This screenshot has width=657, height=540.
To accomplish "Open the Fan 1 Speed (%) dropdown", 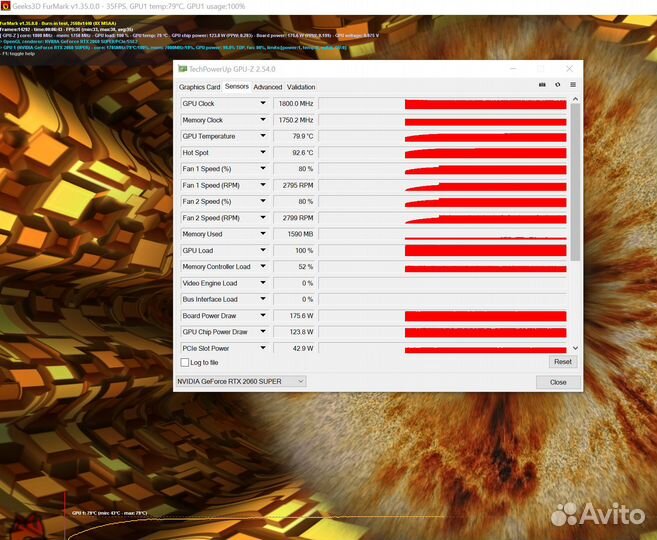I will click(x=263, y=168).
